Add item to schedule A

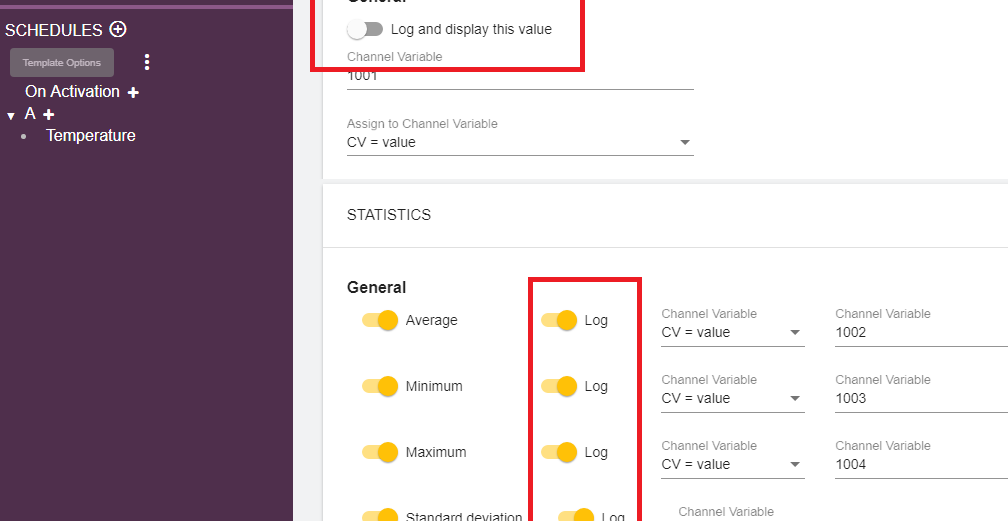[x=49, y=115]
